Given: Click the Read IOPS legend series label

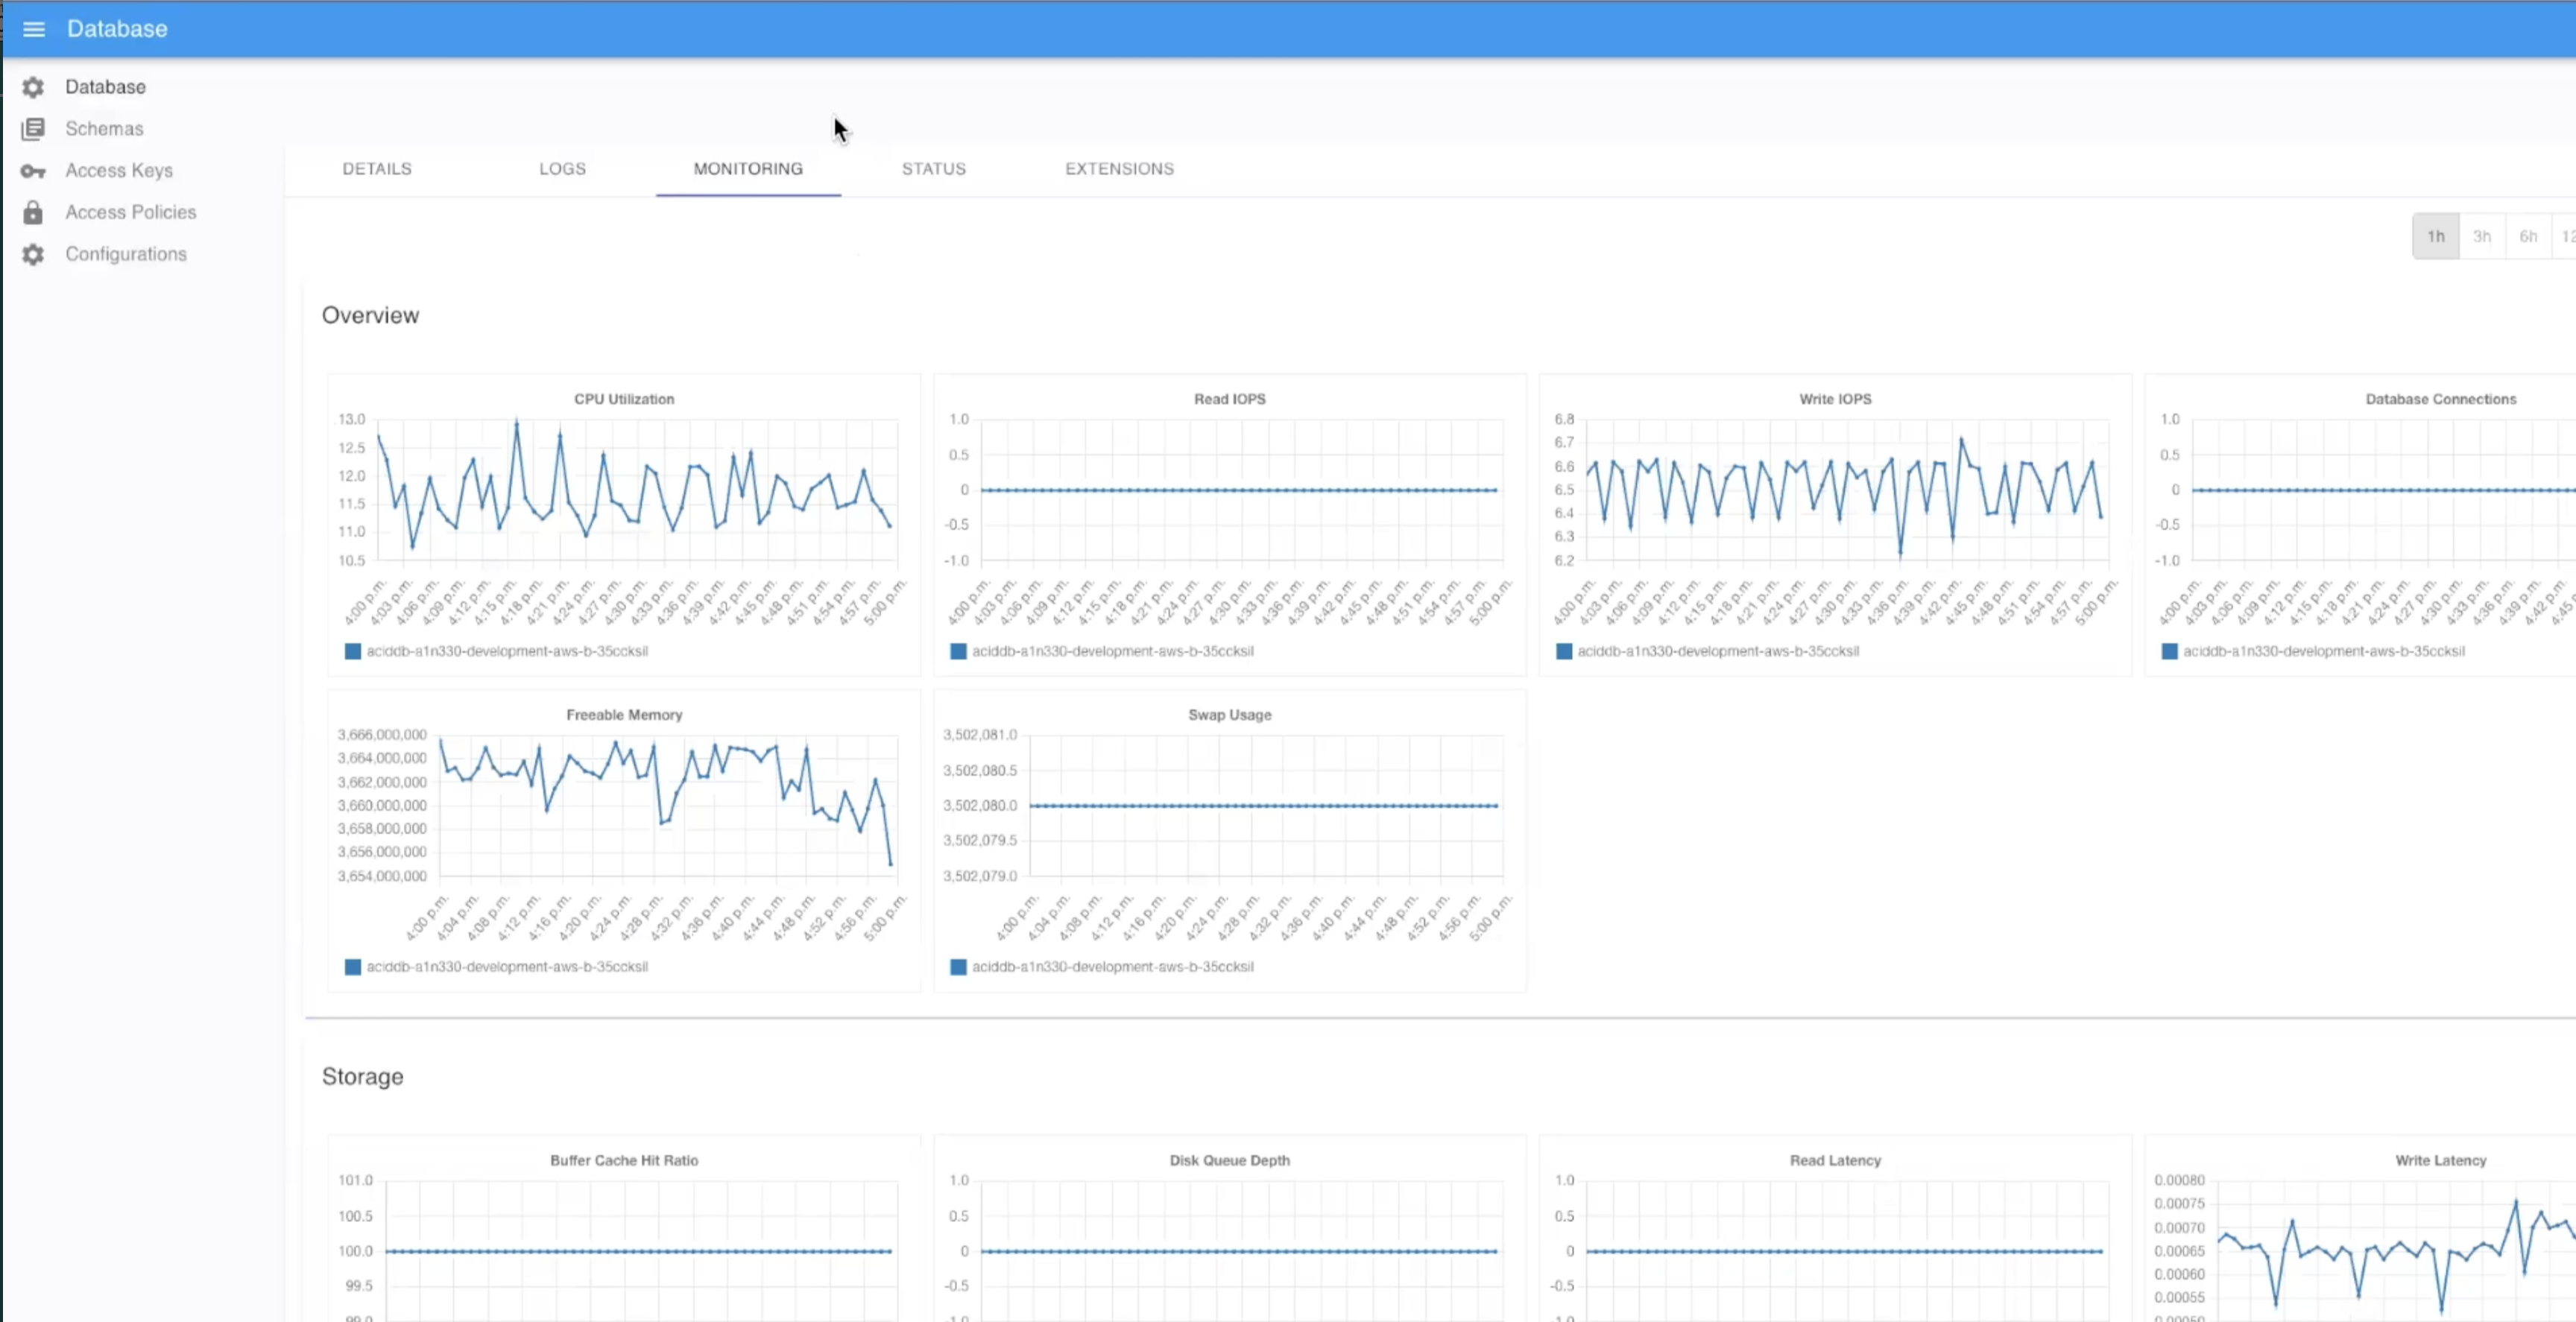Looking at the screenshot, I should (x=1112, y=651).
